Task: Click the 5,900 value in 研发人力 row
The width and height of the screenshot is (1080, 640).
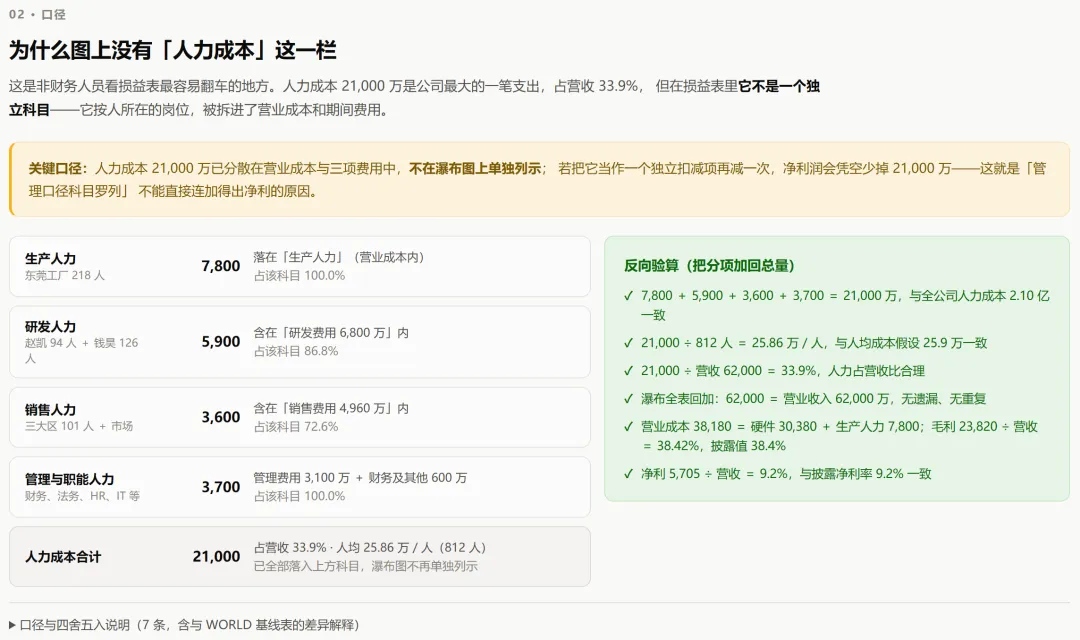Action: tap(220, 342)
